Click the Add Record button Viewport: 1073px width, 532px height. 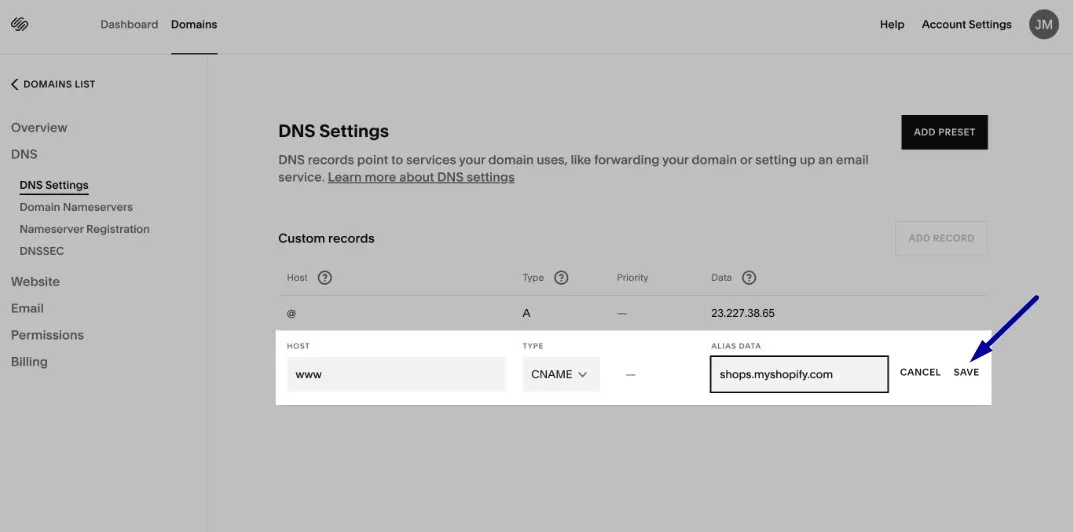941,238
